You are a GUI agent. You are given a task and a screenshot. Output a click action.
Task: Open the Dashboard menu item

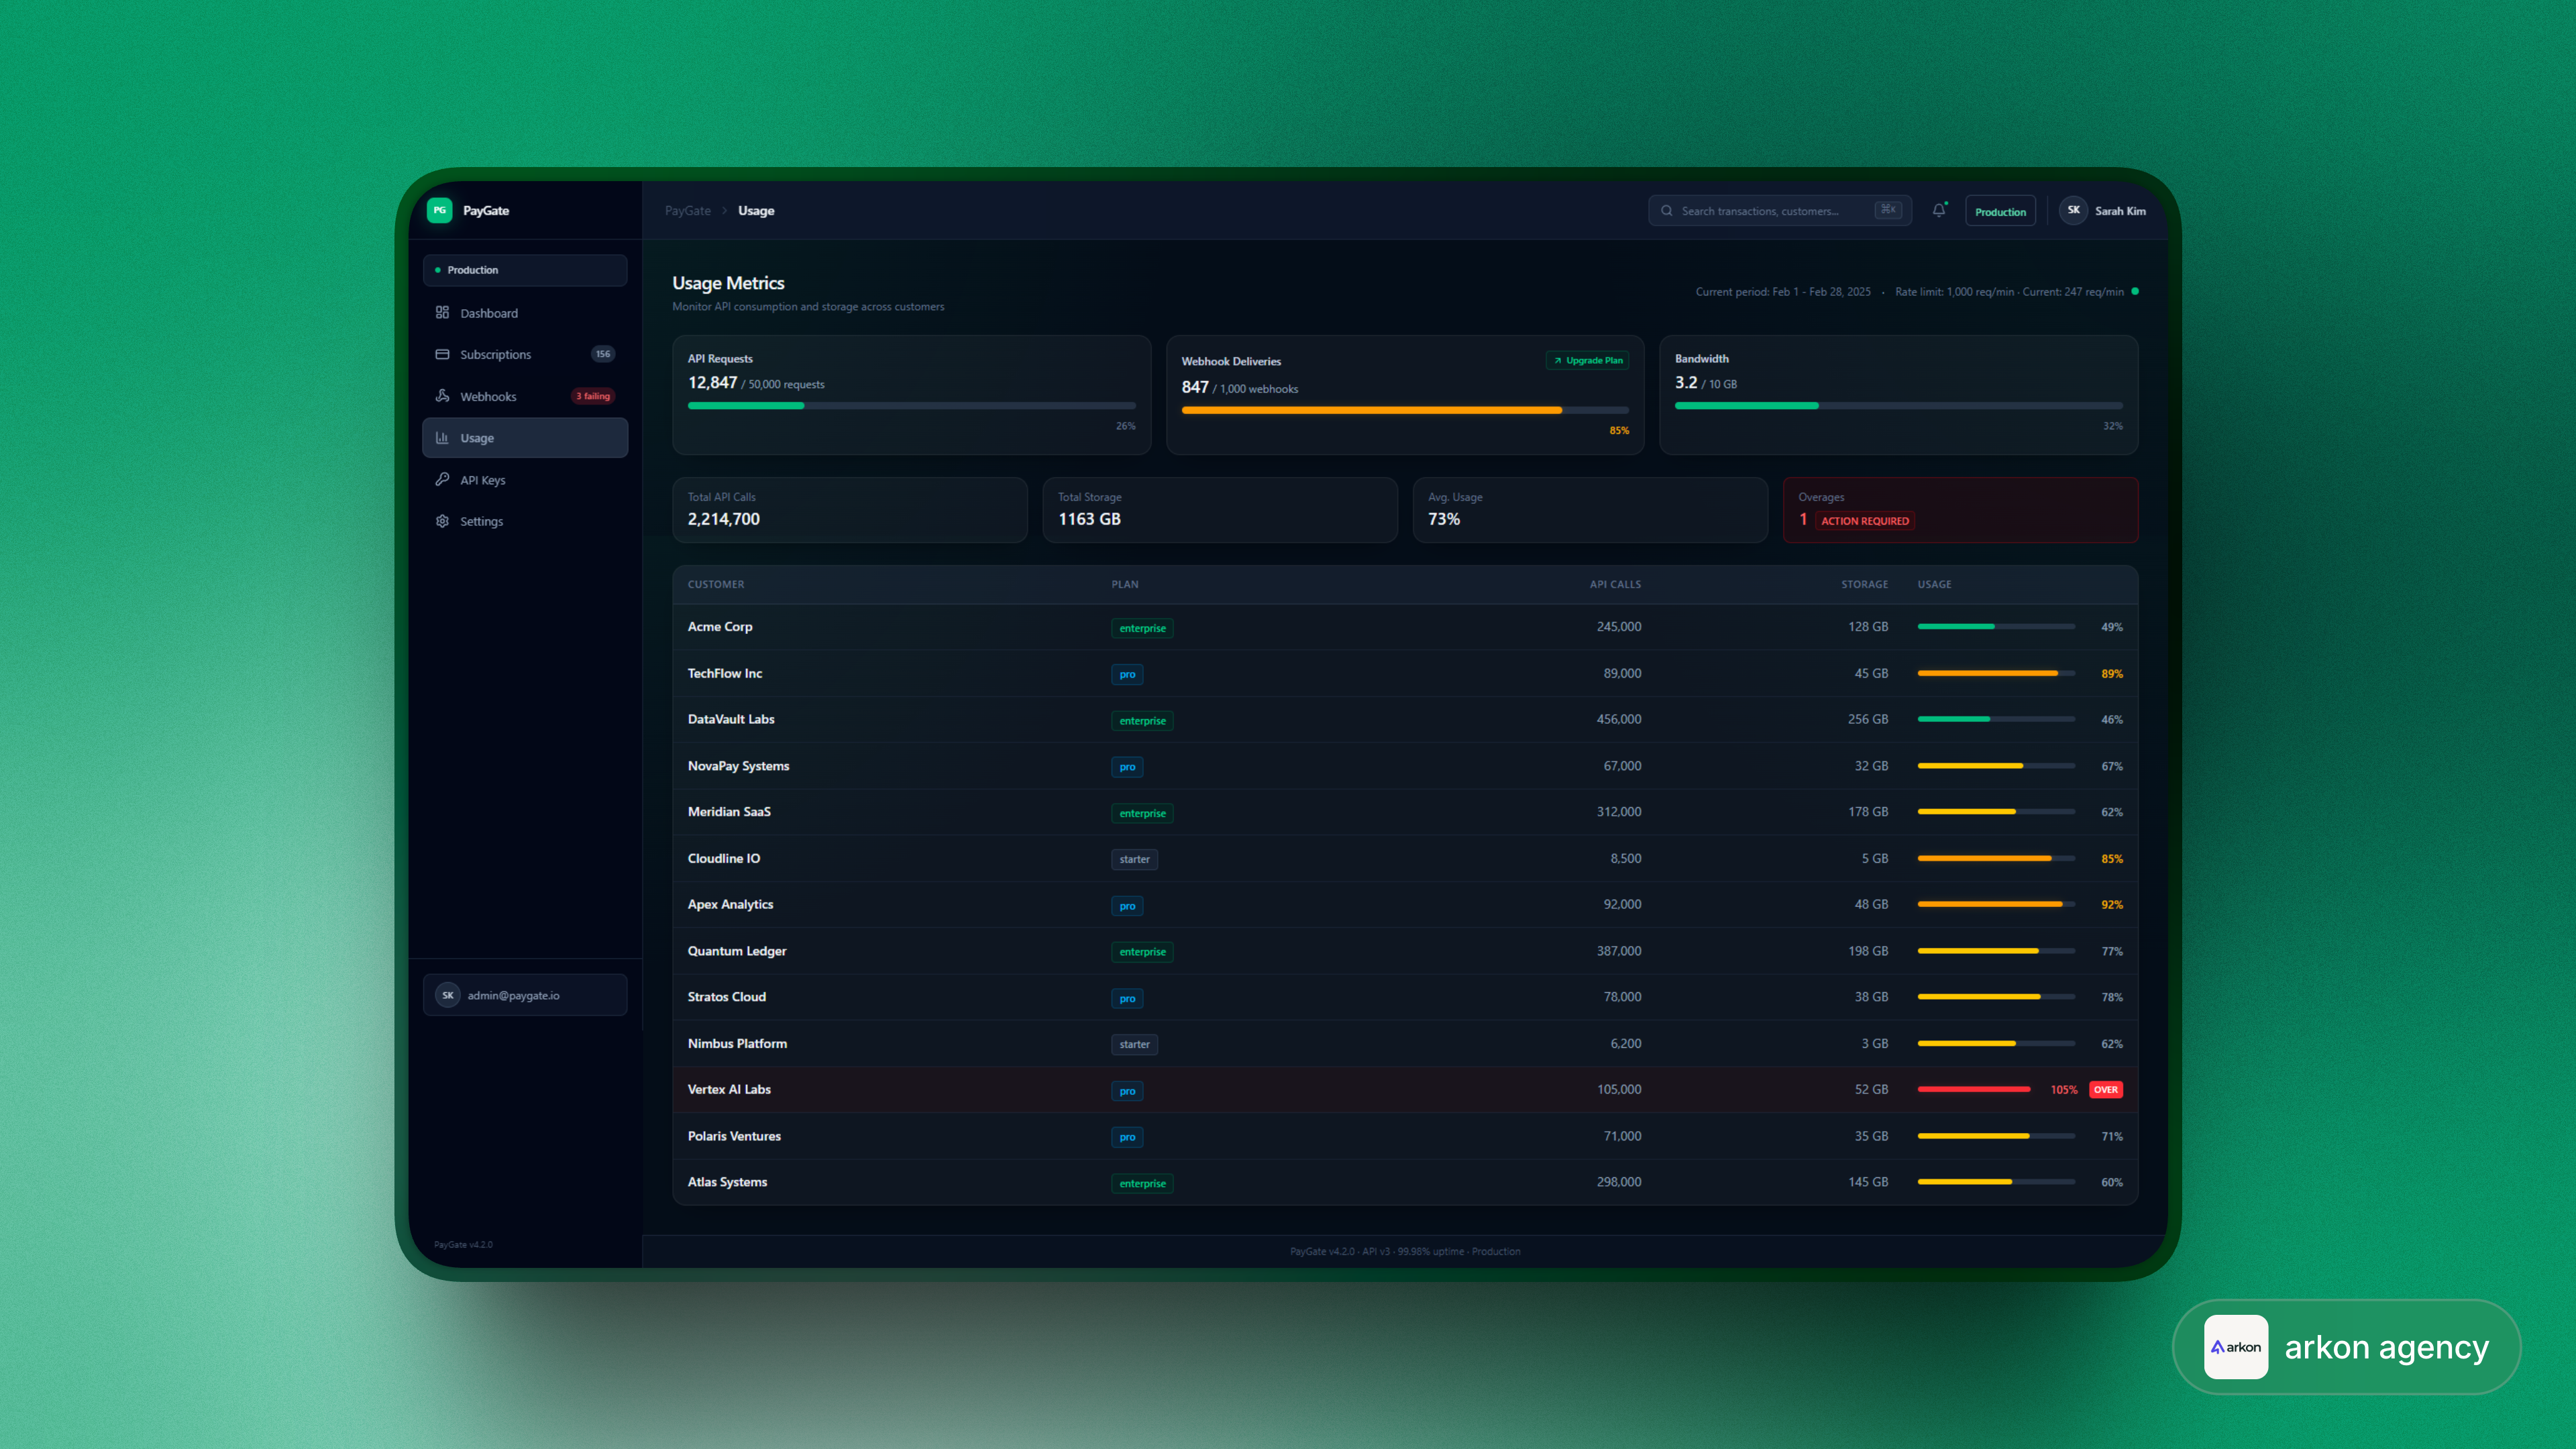[525, 313]
